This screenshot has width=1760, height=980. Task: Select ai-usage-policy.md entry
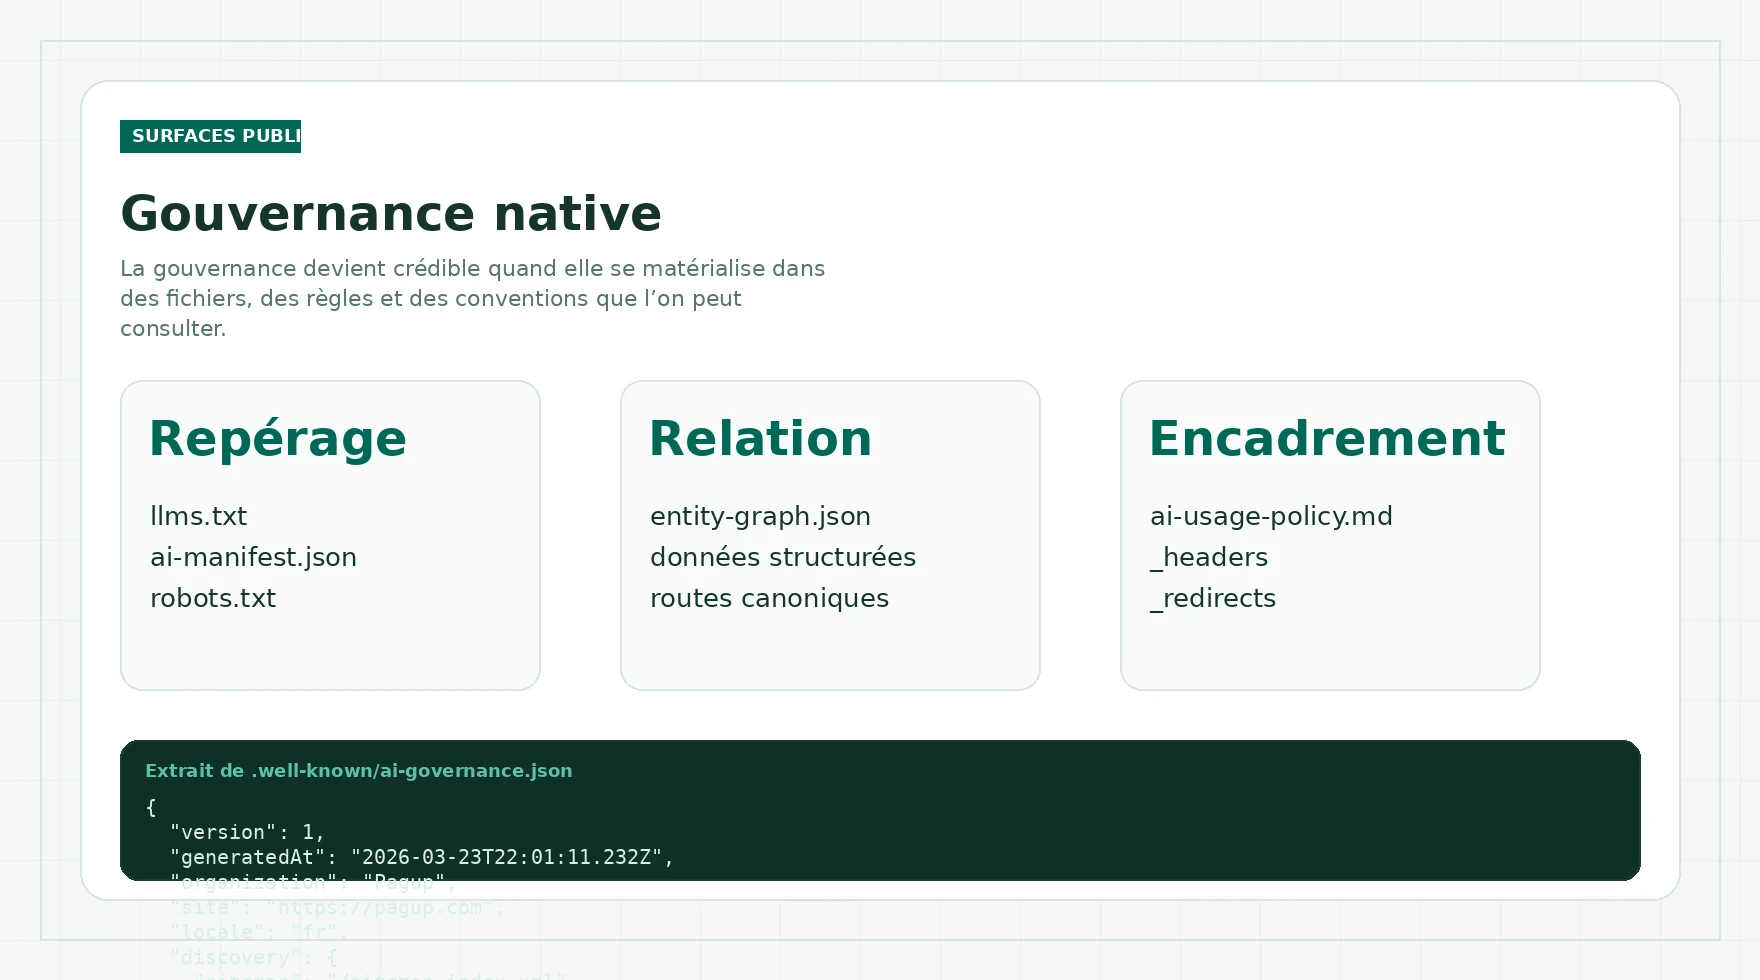point(1271,516)
